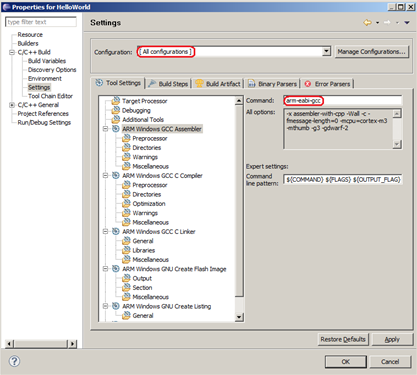Click the forward navigation arrow icon

point(387,23)
